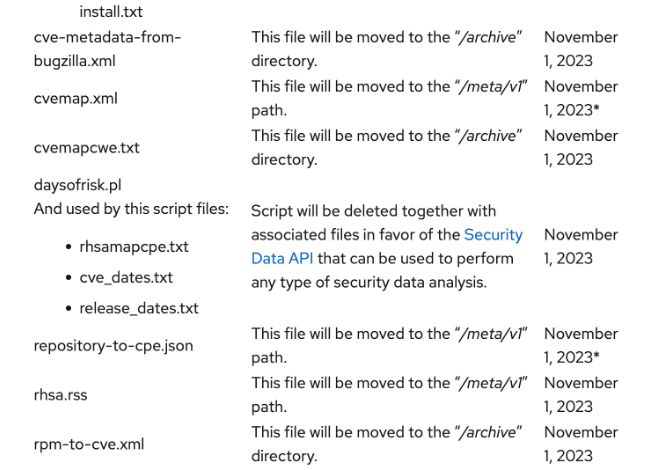
Task: Click the cvemap.xml November 1, 2023* date
Action: (581, 99)
